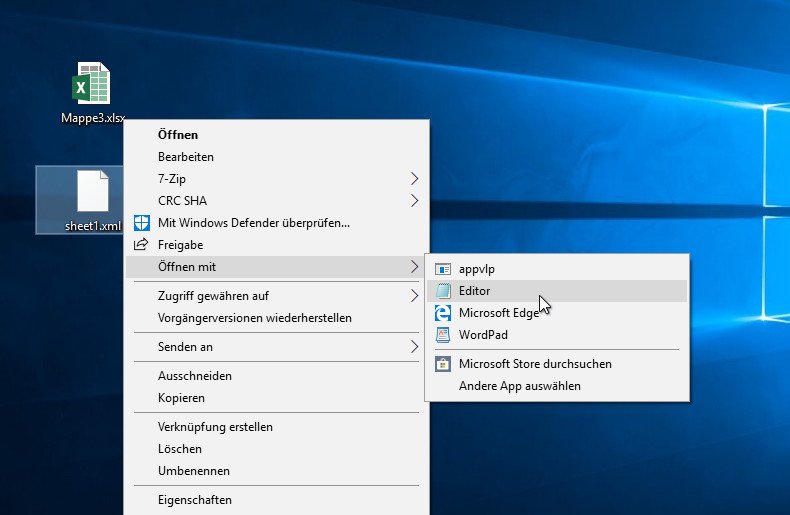This screenshot has height=515, width=790.
Task: Click the Windows Defender shield icon
Action: point(142,222)
